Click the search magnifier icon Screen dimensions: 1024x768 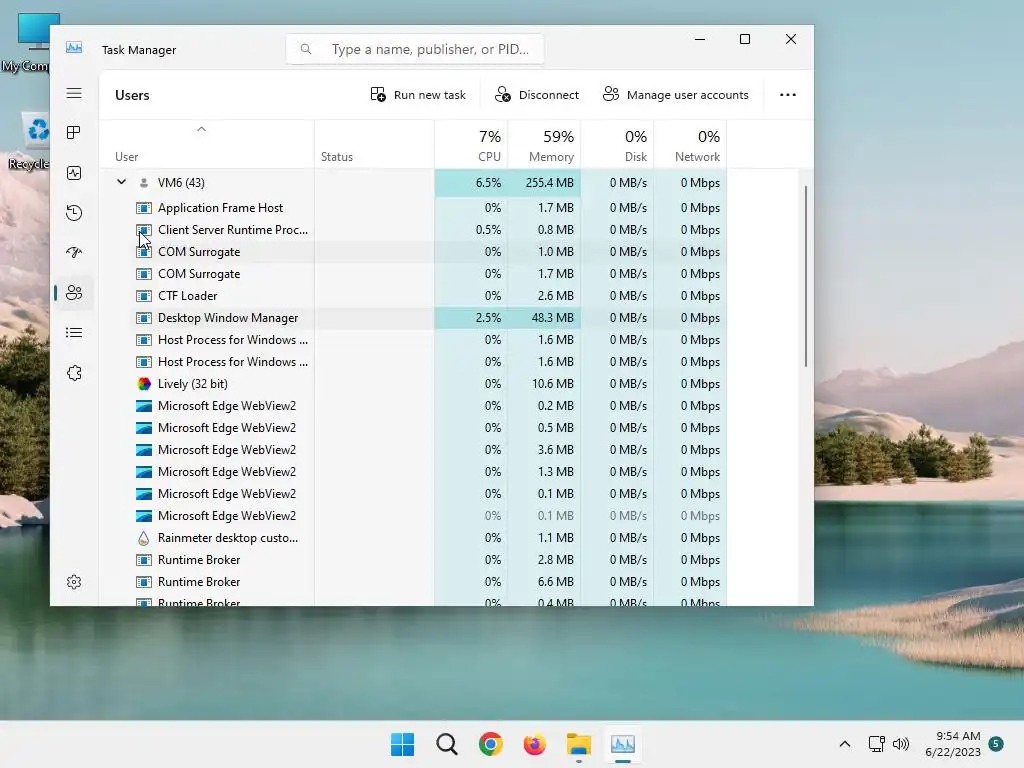(x=306, y=49)
